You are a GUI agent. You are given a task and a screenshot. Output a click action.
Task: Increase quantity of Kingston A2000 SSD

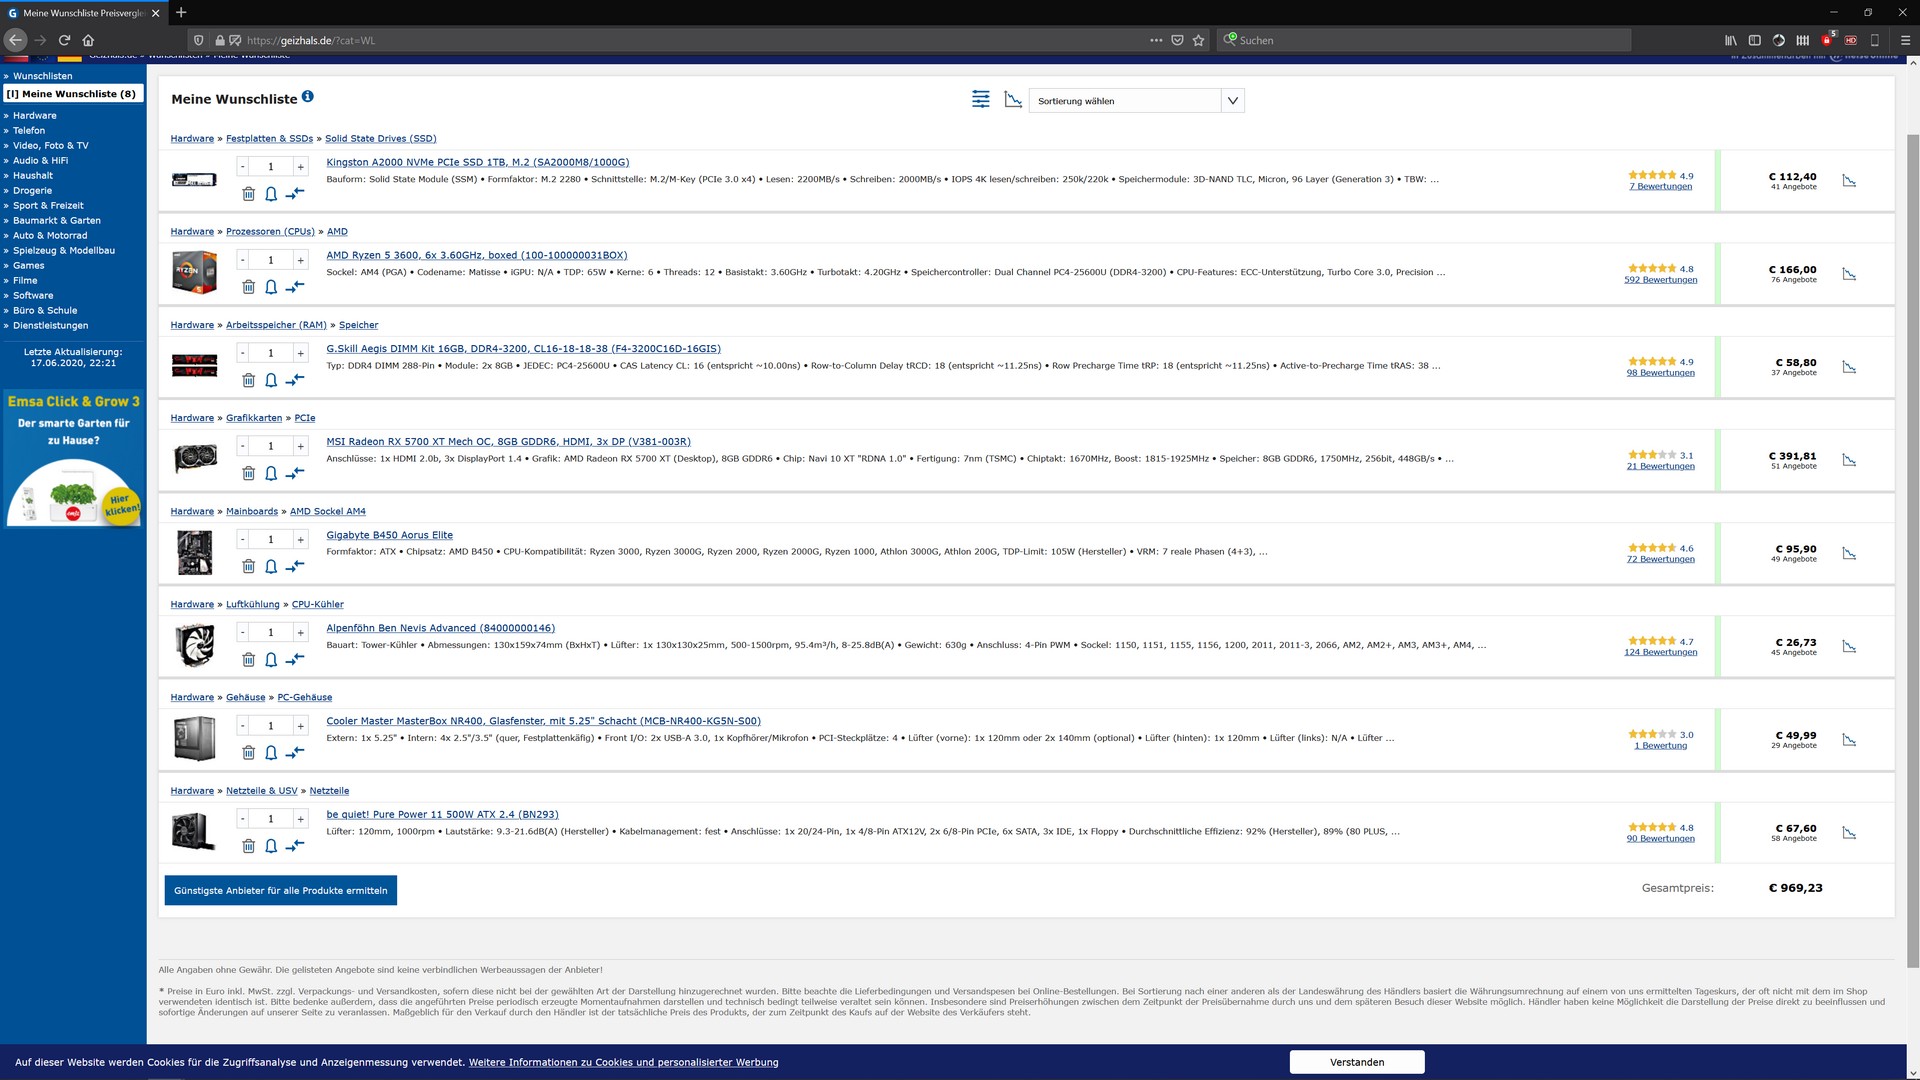pyautogui.click(x=300, y=167)
